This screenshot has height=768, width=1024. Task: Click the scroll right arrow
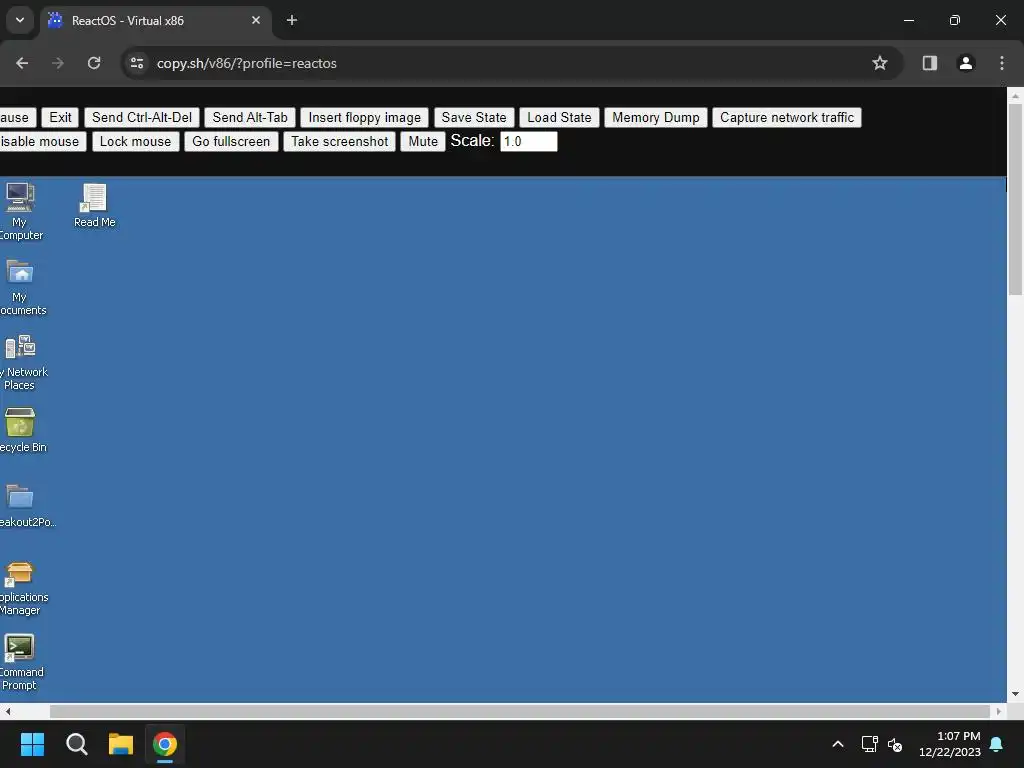(x=999, y=711)
